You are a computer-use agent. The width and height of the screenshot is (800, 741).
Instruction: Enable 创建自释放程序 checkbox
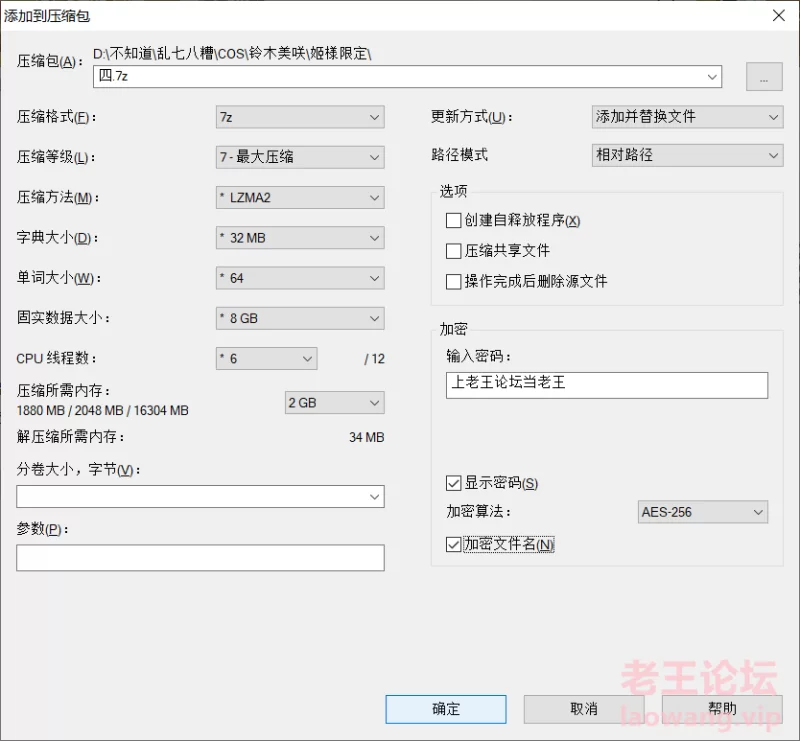[x=454, y=220]
